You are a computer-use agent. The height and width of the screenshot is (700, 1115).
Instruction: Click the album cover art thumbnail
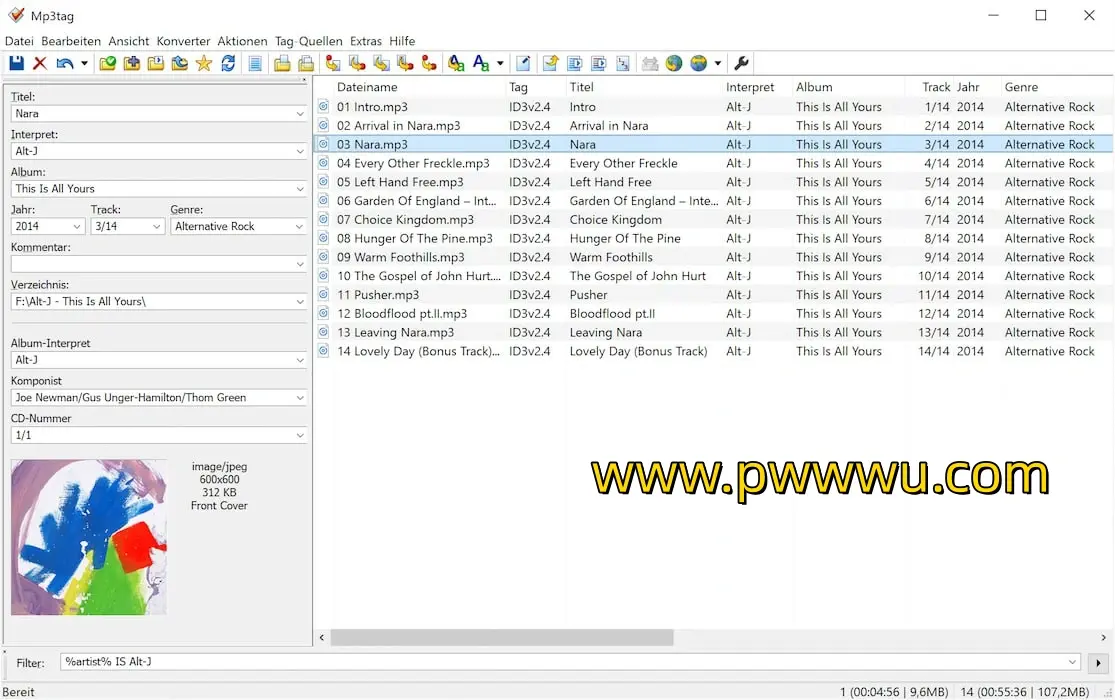click(89, 537)
